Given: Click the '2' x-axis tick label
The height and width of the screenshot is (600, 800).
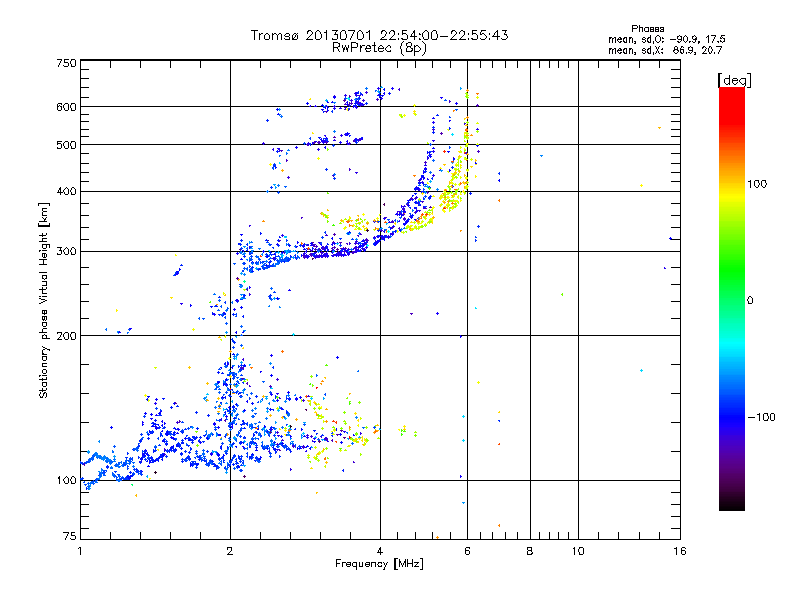Looking at the screenshot, I should (230, 551).
